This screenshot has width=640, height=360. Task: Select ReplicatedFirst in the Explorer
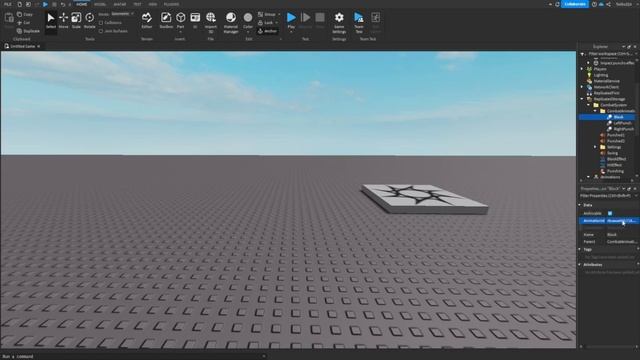(606, 93)
